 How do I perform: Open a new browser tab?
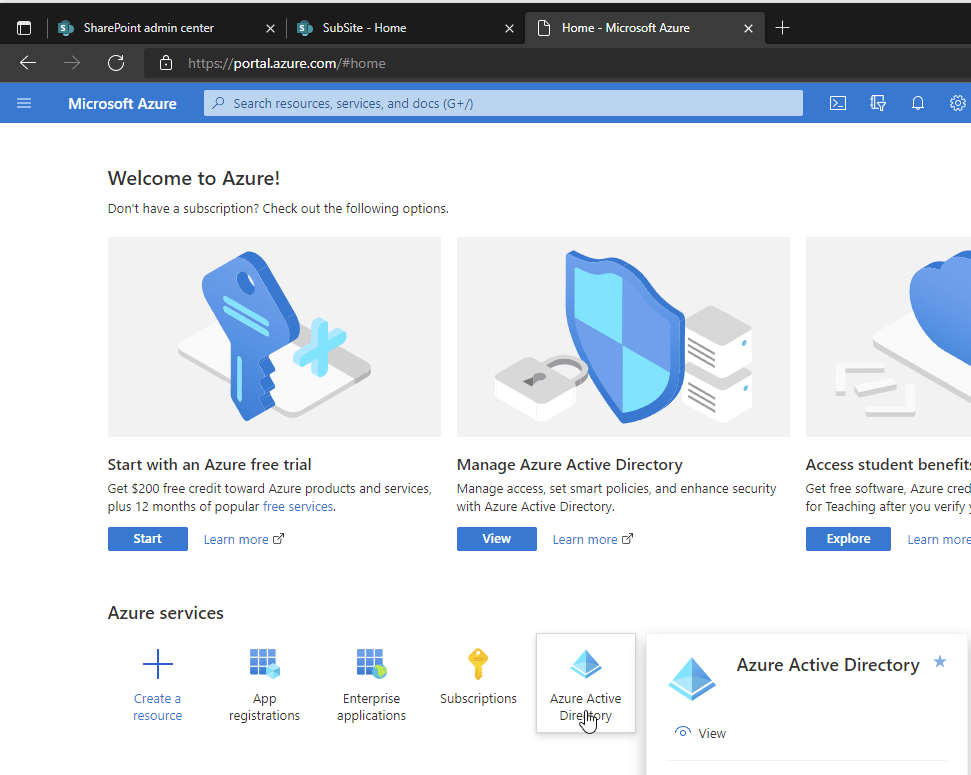click(x=782, y=27)
